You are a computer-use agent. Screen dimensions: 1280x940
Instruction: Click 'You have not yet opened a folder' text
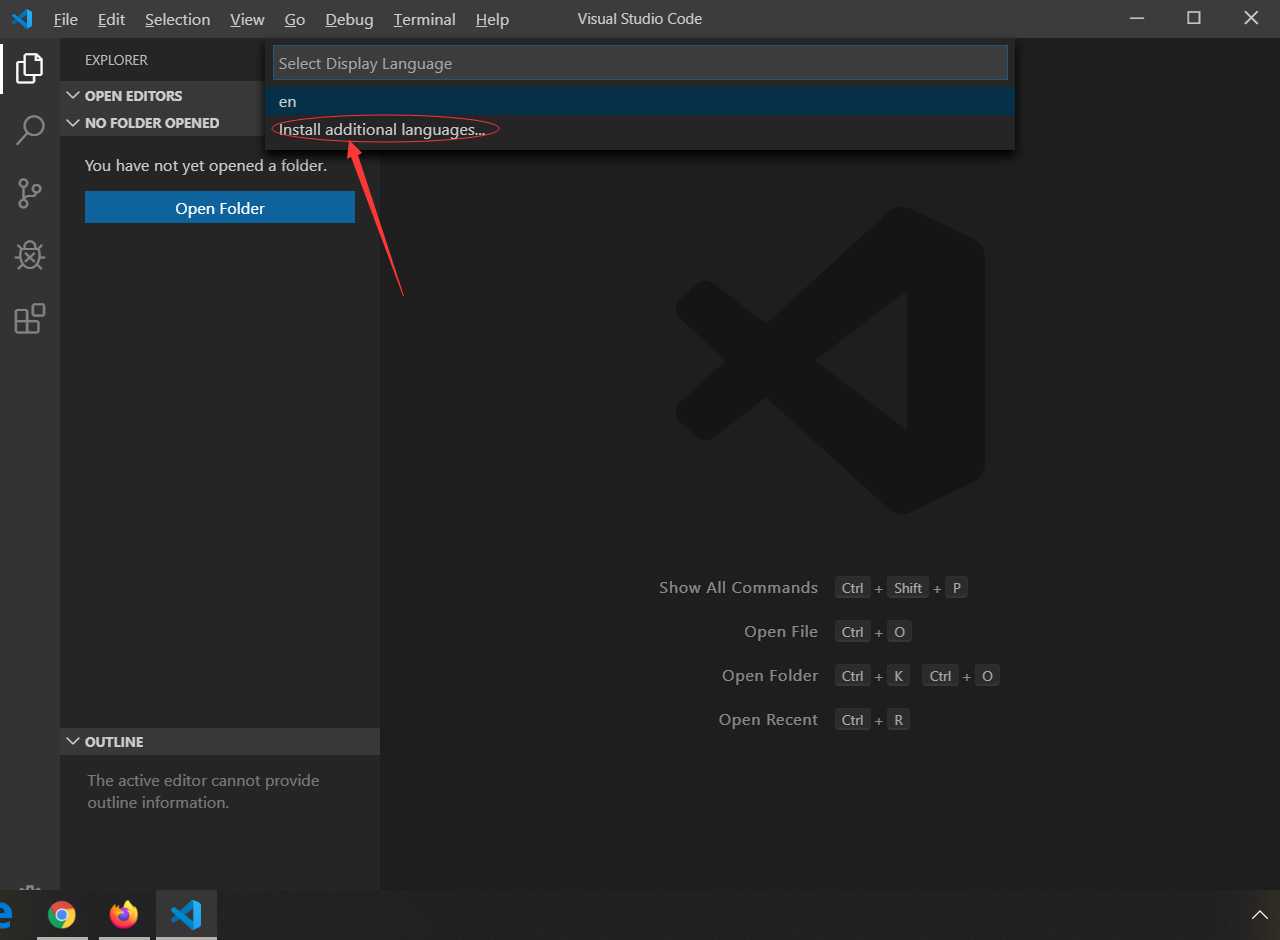point(206,166)
